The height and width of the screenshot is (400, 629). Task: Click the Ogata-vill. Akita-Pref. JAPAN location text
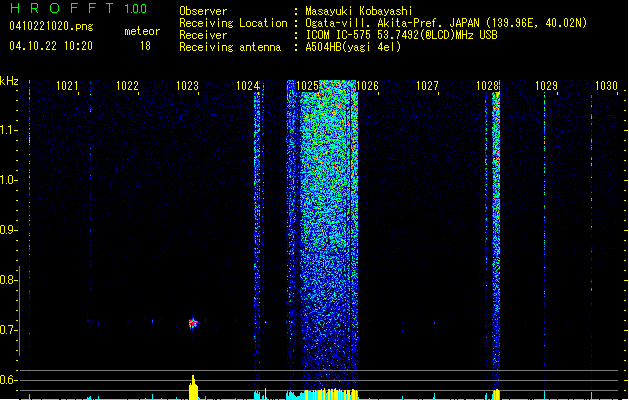(x=446, y=23)
